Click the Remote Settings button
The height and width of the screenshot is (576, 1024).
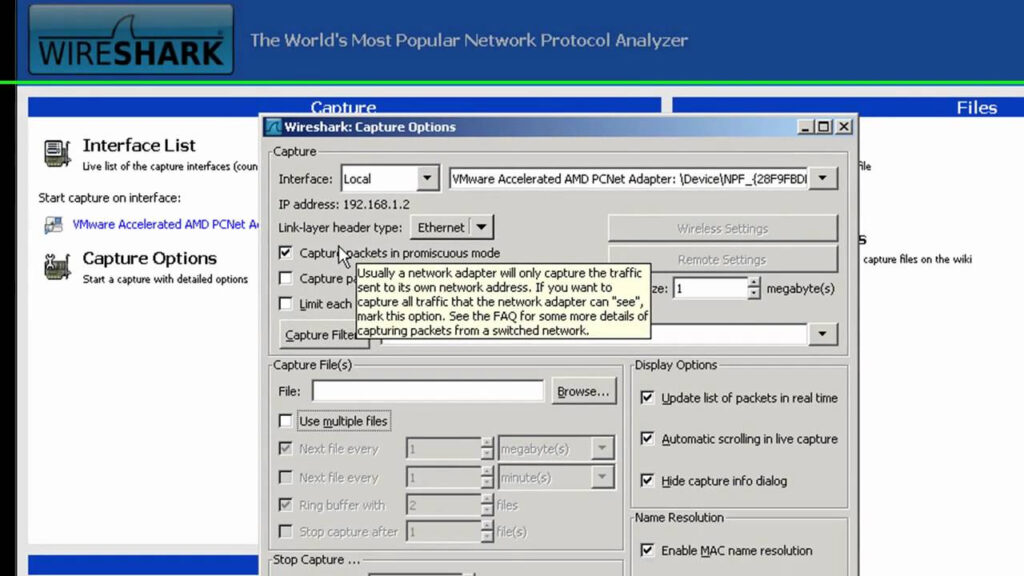tap(722, 259)
